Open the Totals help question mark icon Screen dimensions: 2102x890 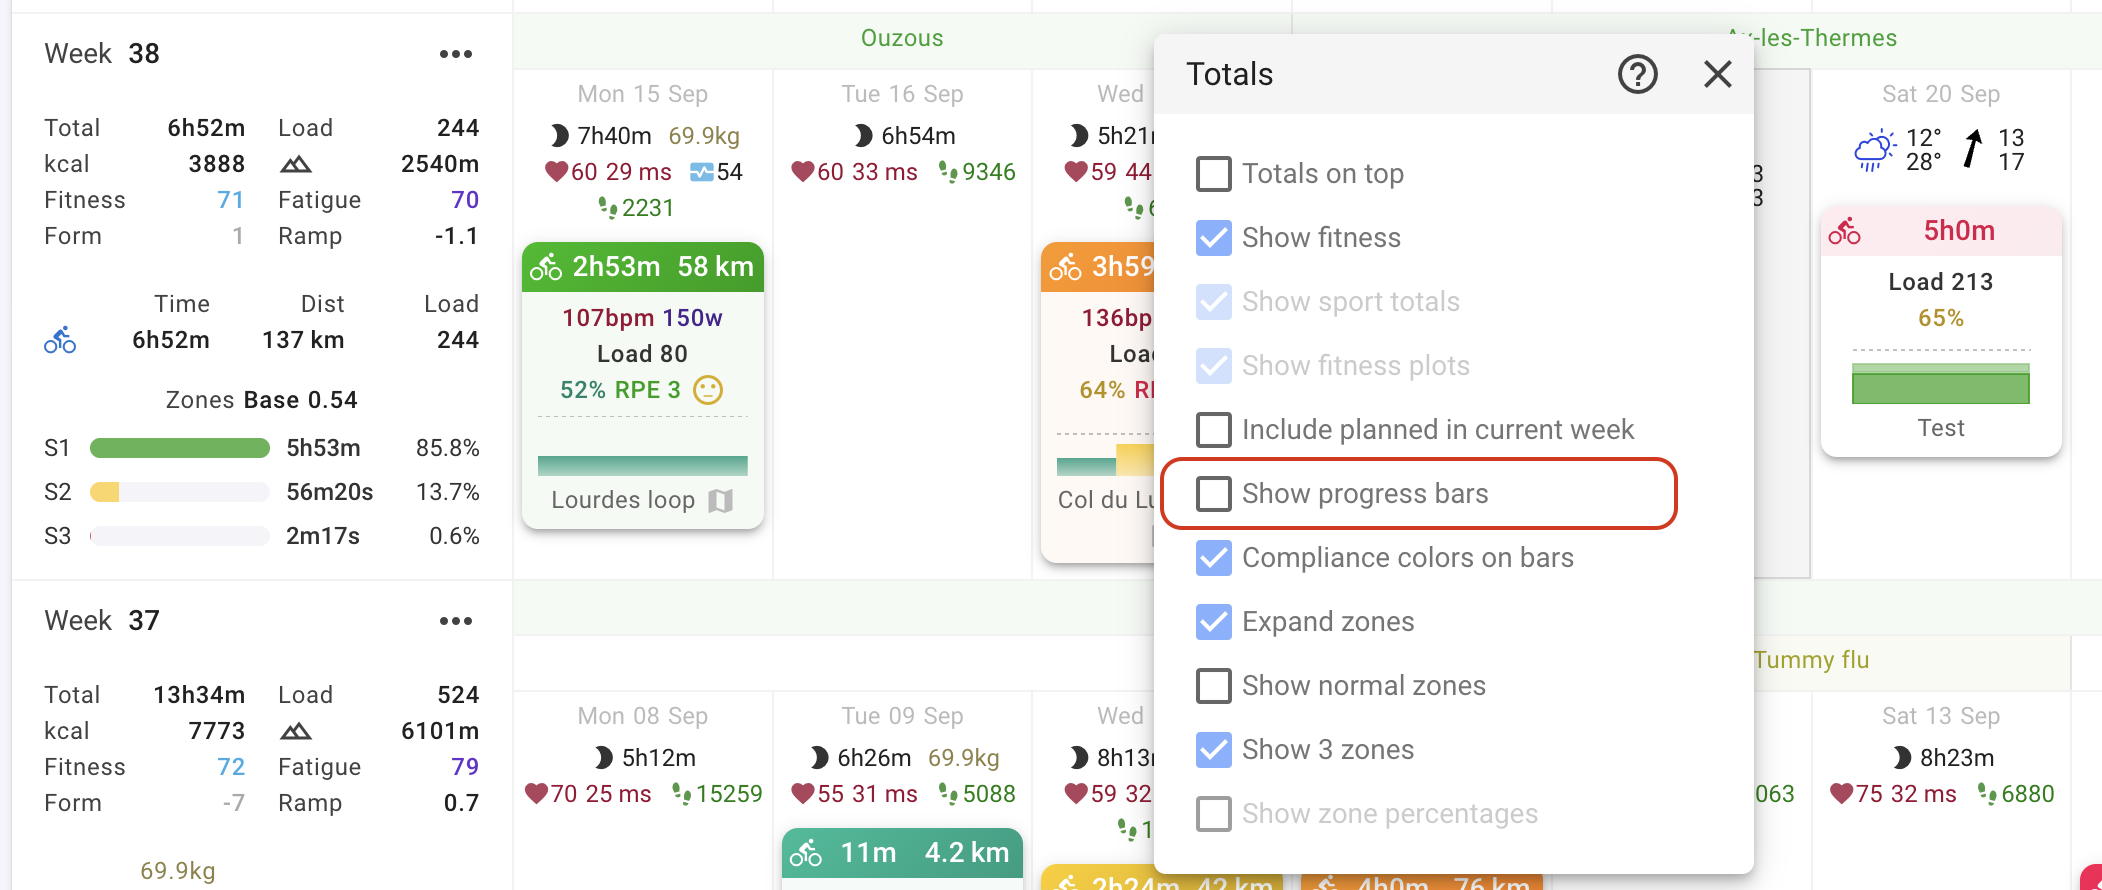click(1637, 74)
